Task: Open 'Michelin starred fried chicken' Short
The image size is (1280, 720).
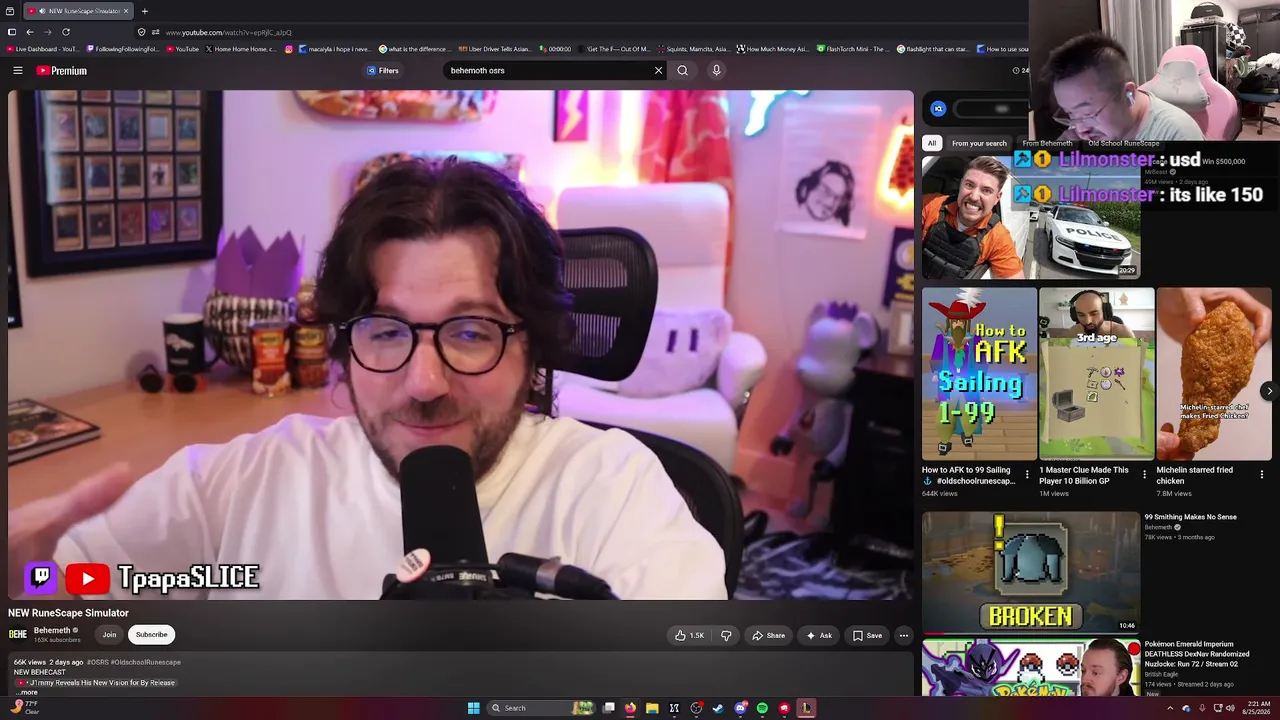Action: (x=1214, y=373)
